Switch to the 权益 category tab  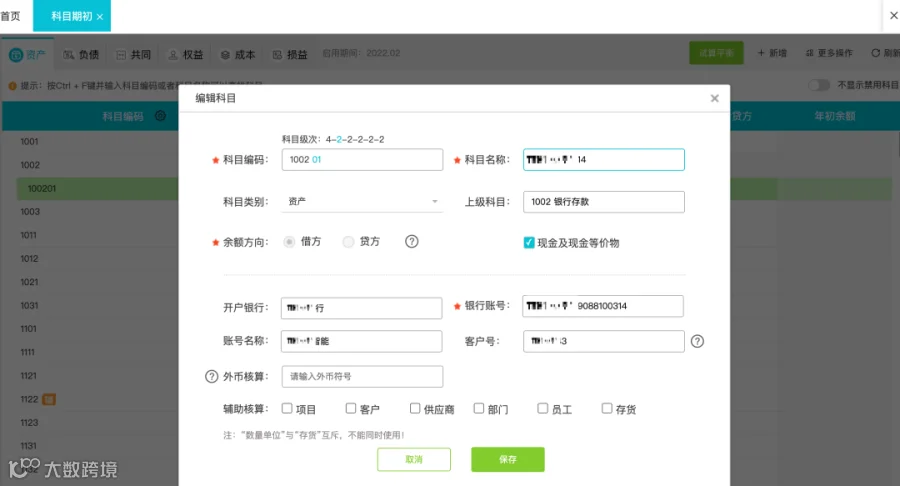(185, 55)
